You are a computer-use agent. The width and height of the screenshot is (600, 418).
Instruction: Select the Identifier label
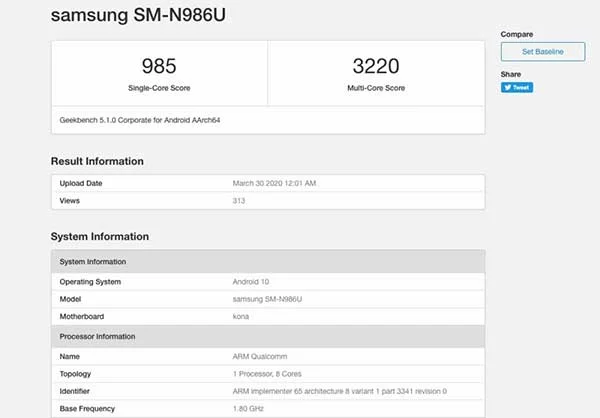75,391
